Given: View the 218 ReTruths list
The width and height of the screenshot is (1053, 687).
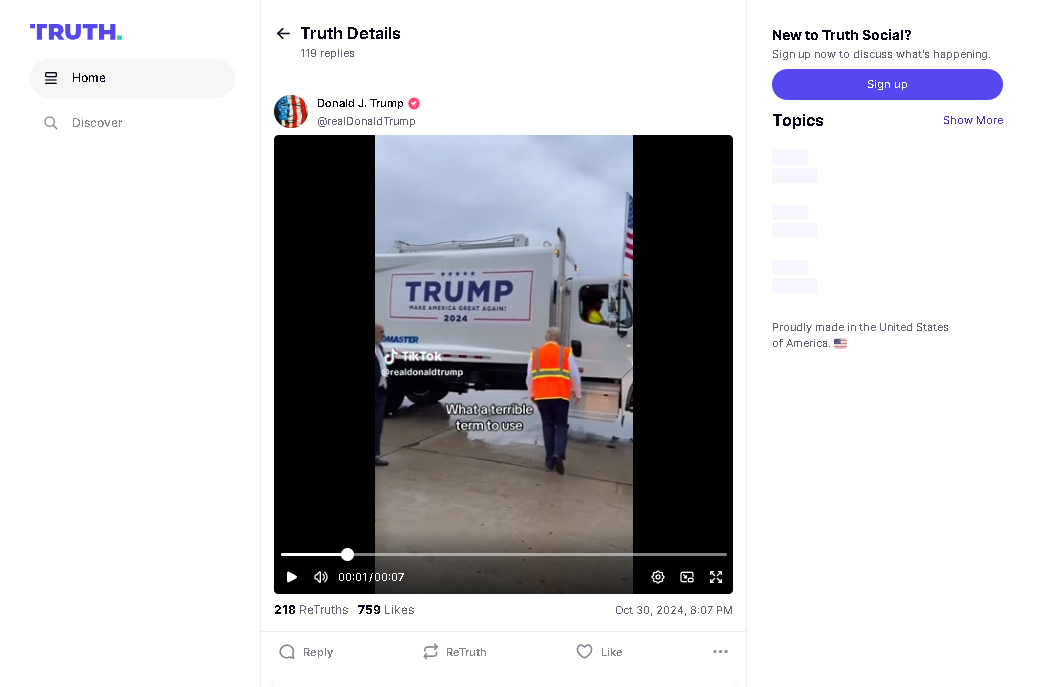Looking at the screenshot, I should coord(311,610).
